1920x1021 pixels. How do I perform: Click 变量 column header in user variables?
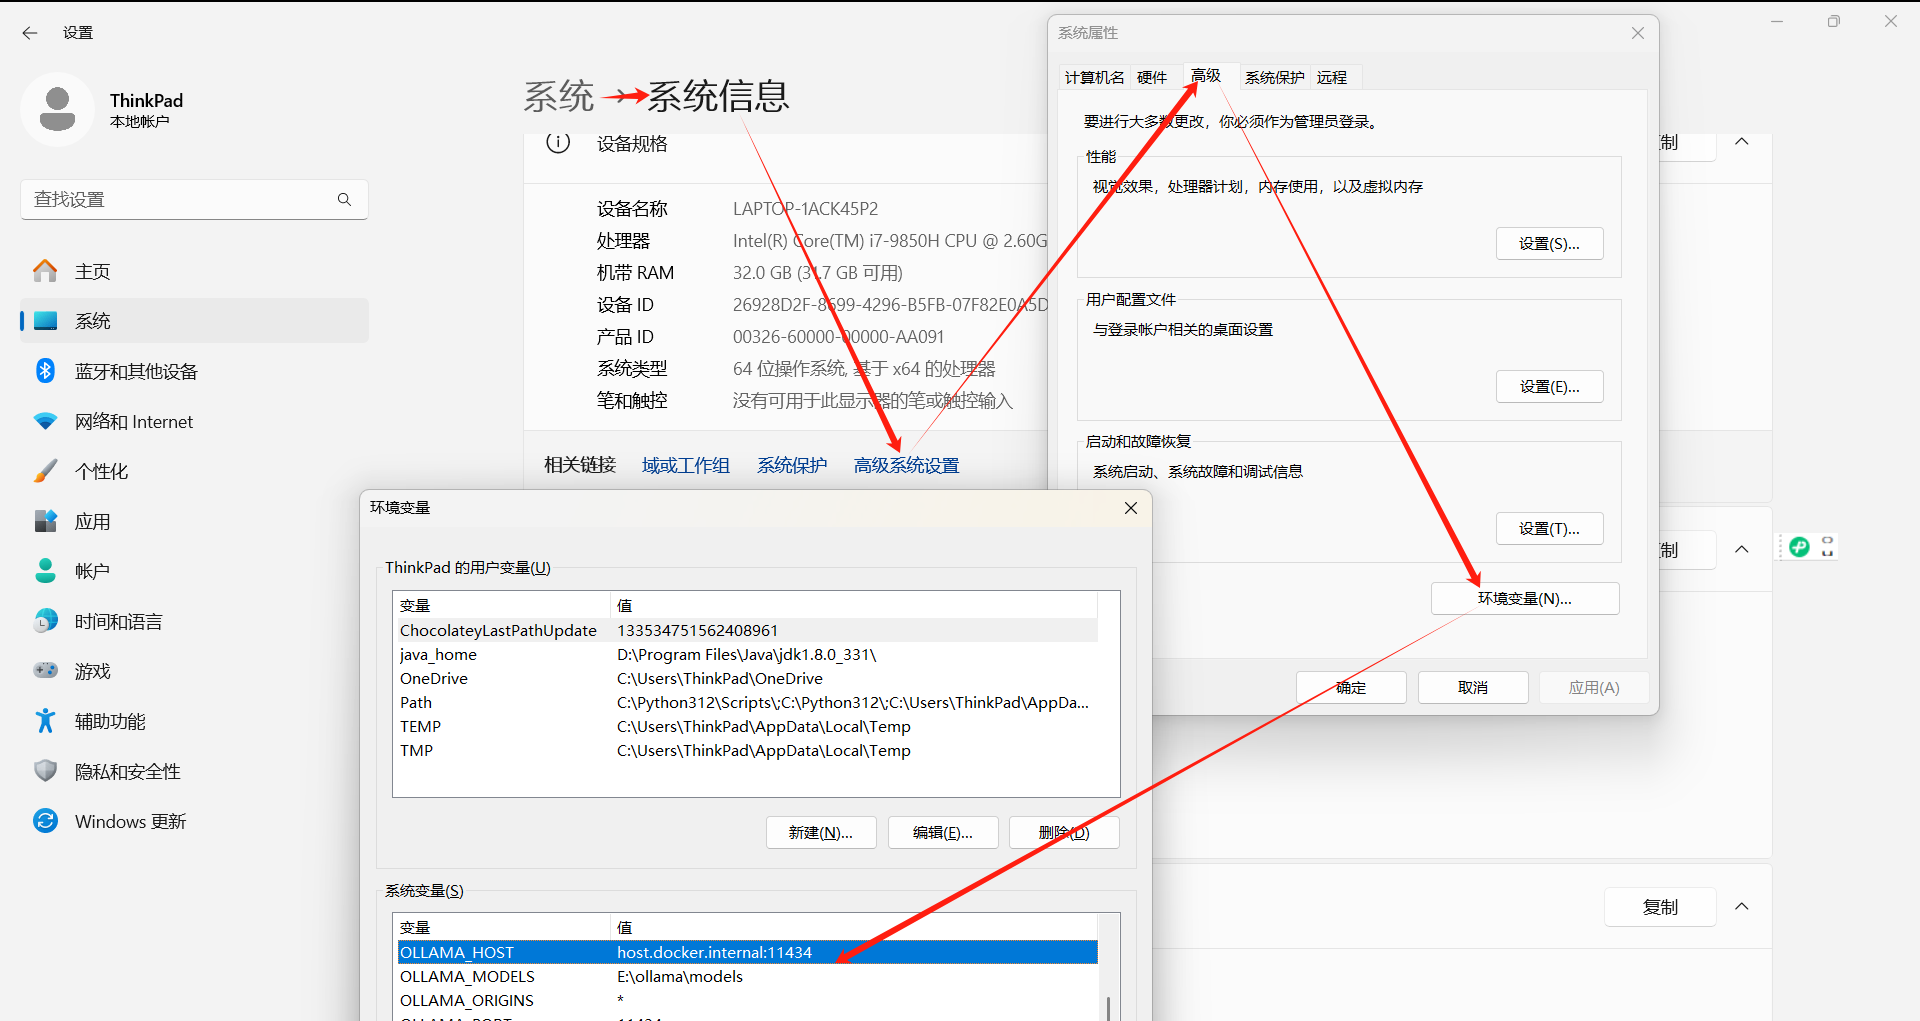(503, 605)
